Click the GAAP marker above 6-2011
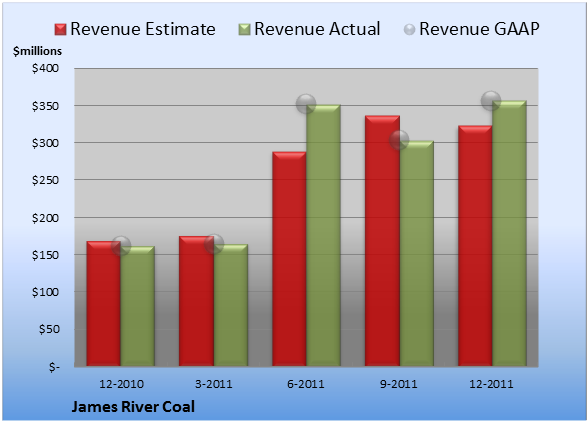 (306, 104)
